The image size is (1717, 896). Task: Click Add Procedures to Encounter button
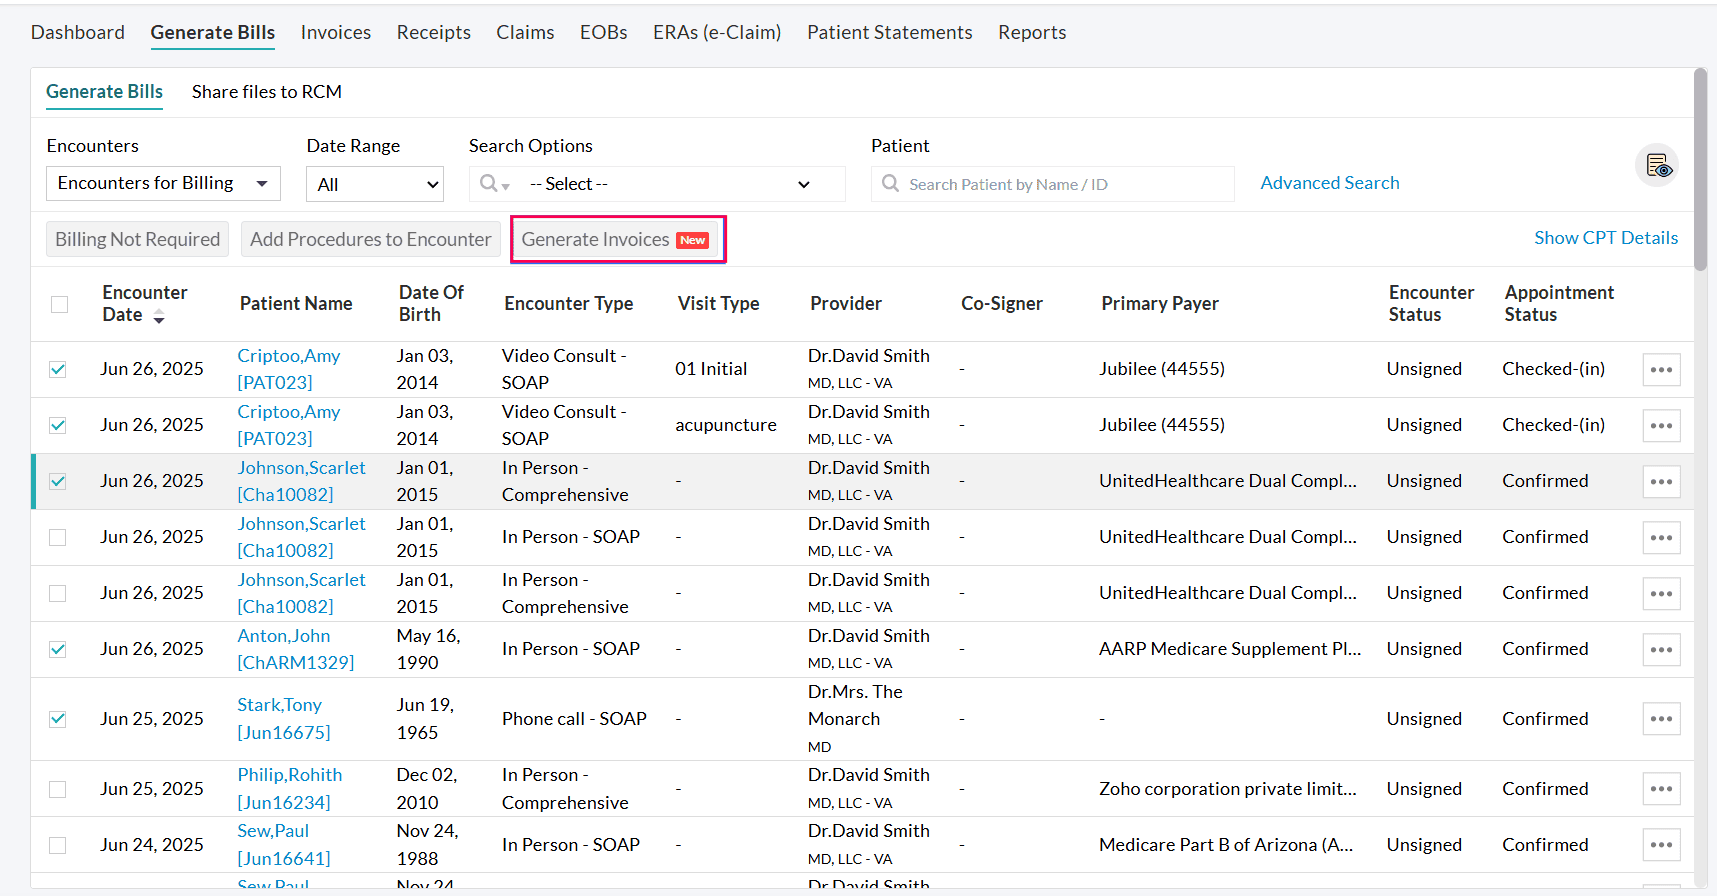pos(370,239)
